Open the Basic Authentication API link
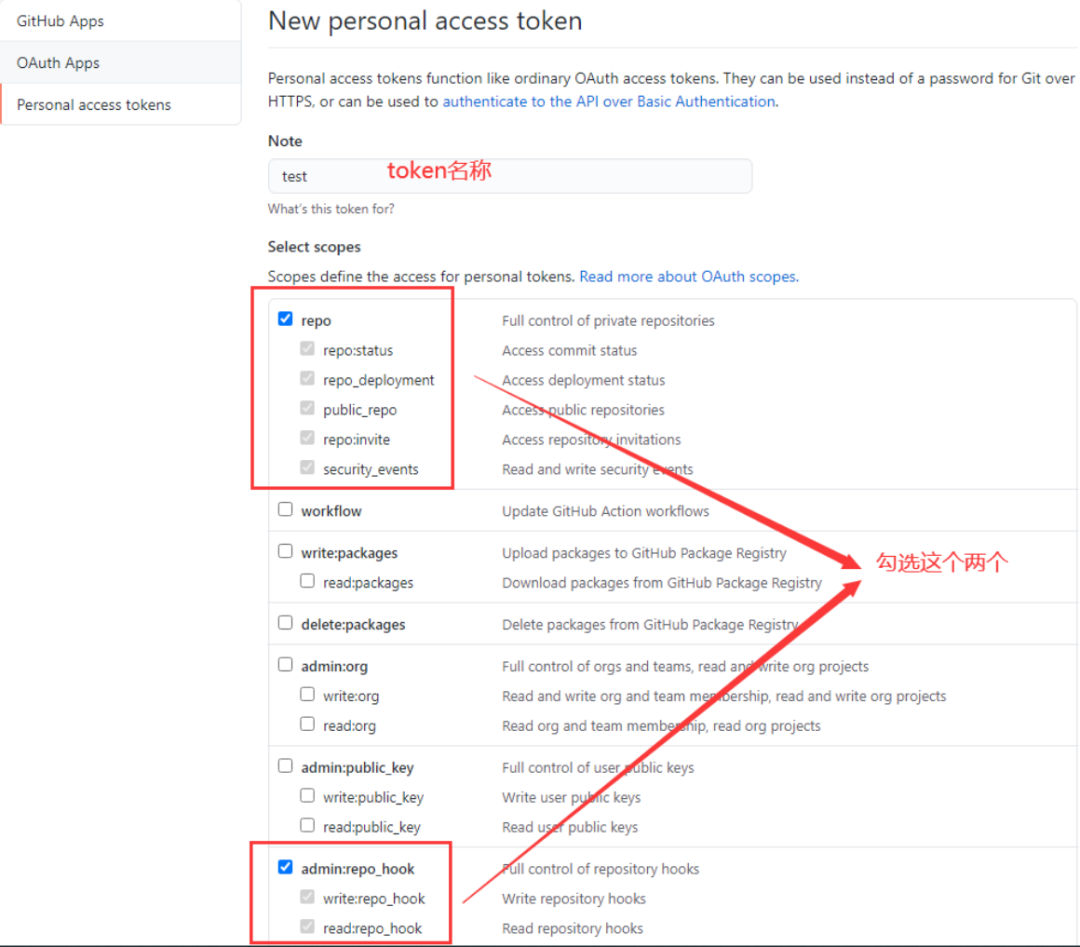Viewport: 1080px width, 947px height. point(609,101)
